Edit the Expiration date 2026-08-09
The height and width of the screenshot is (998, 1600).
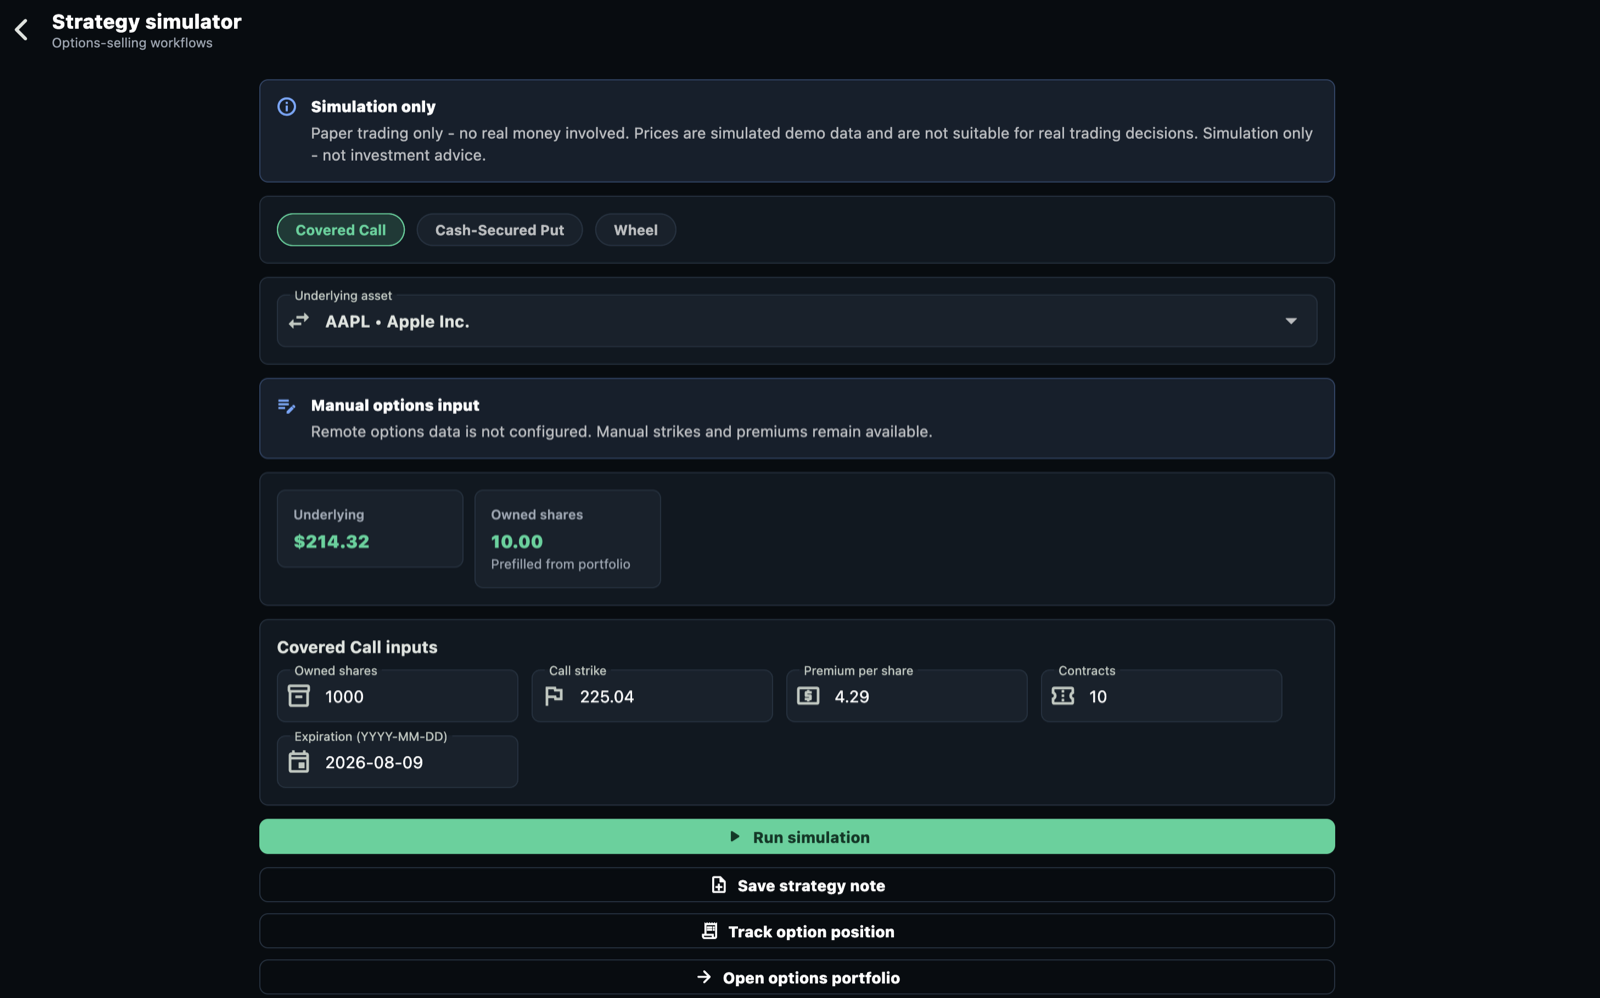tap(397, 762)
